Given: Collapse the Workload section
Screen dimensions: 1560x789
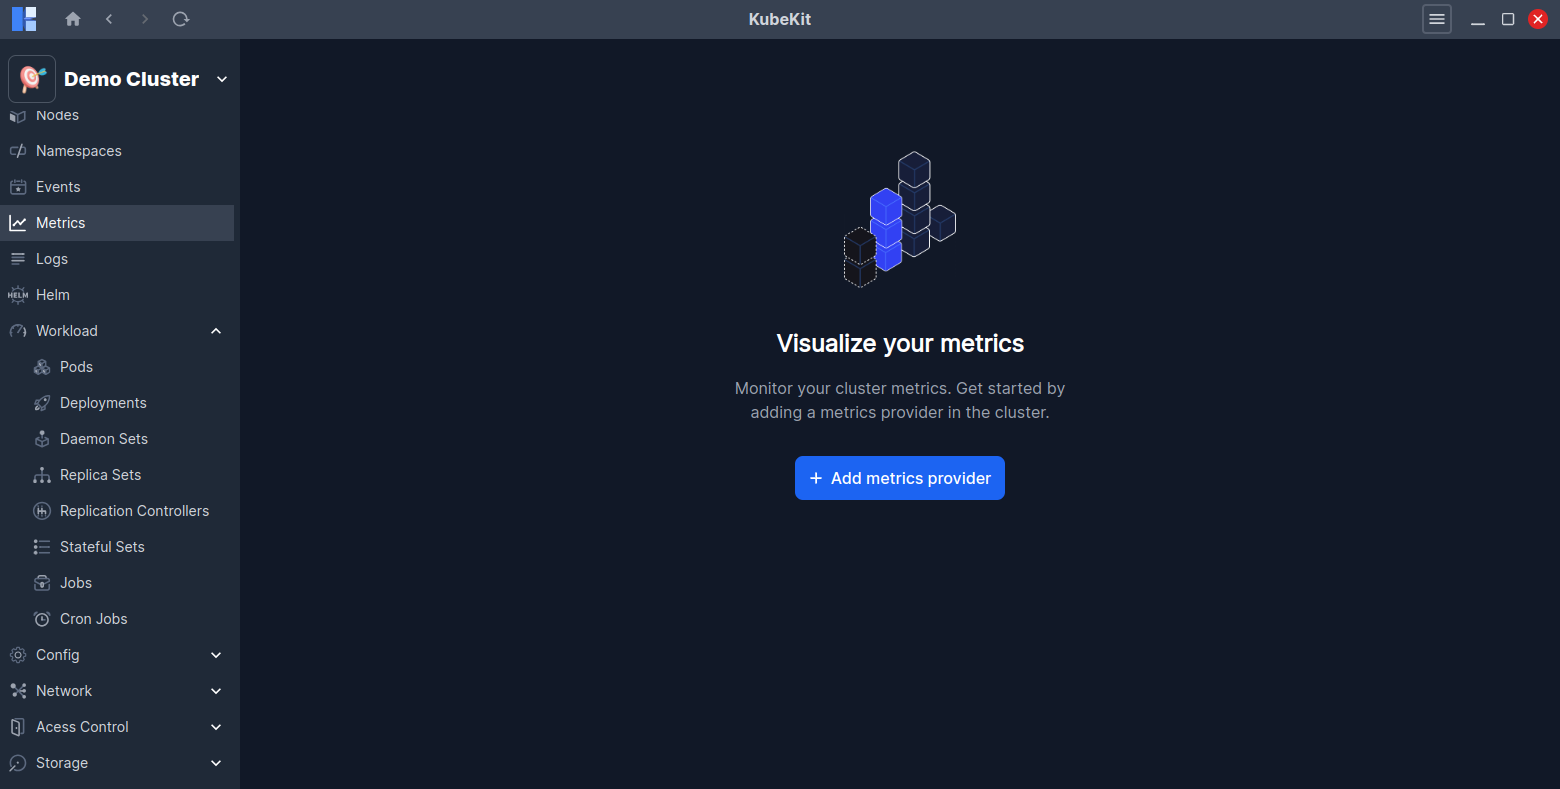Looking at the screenshot, I should 216,330.
